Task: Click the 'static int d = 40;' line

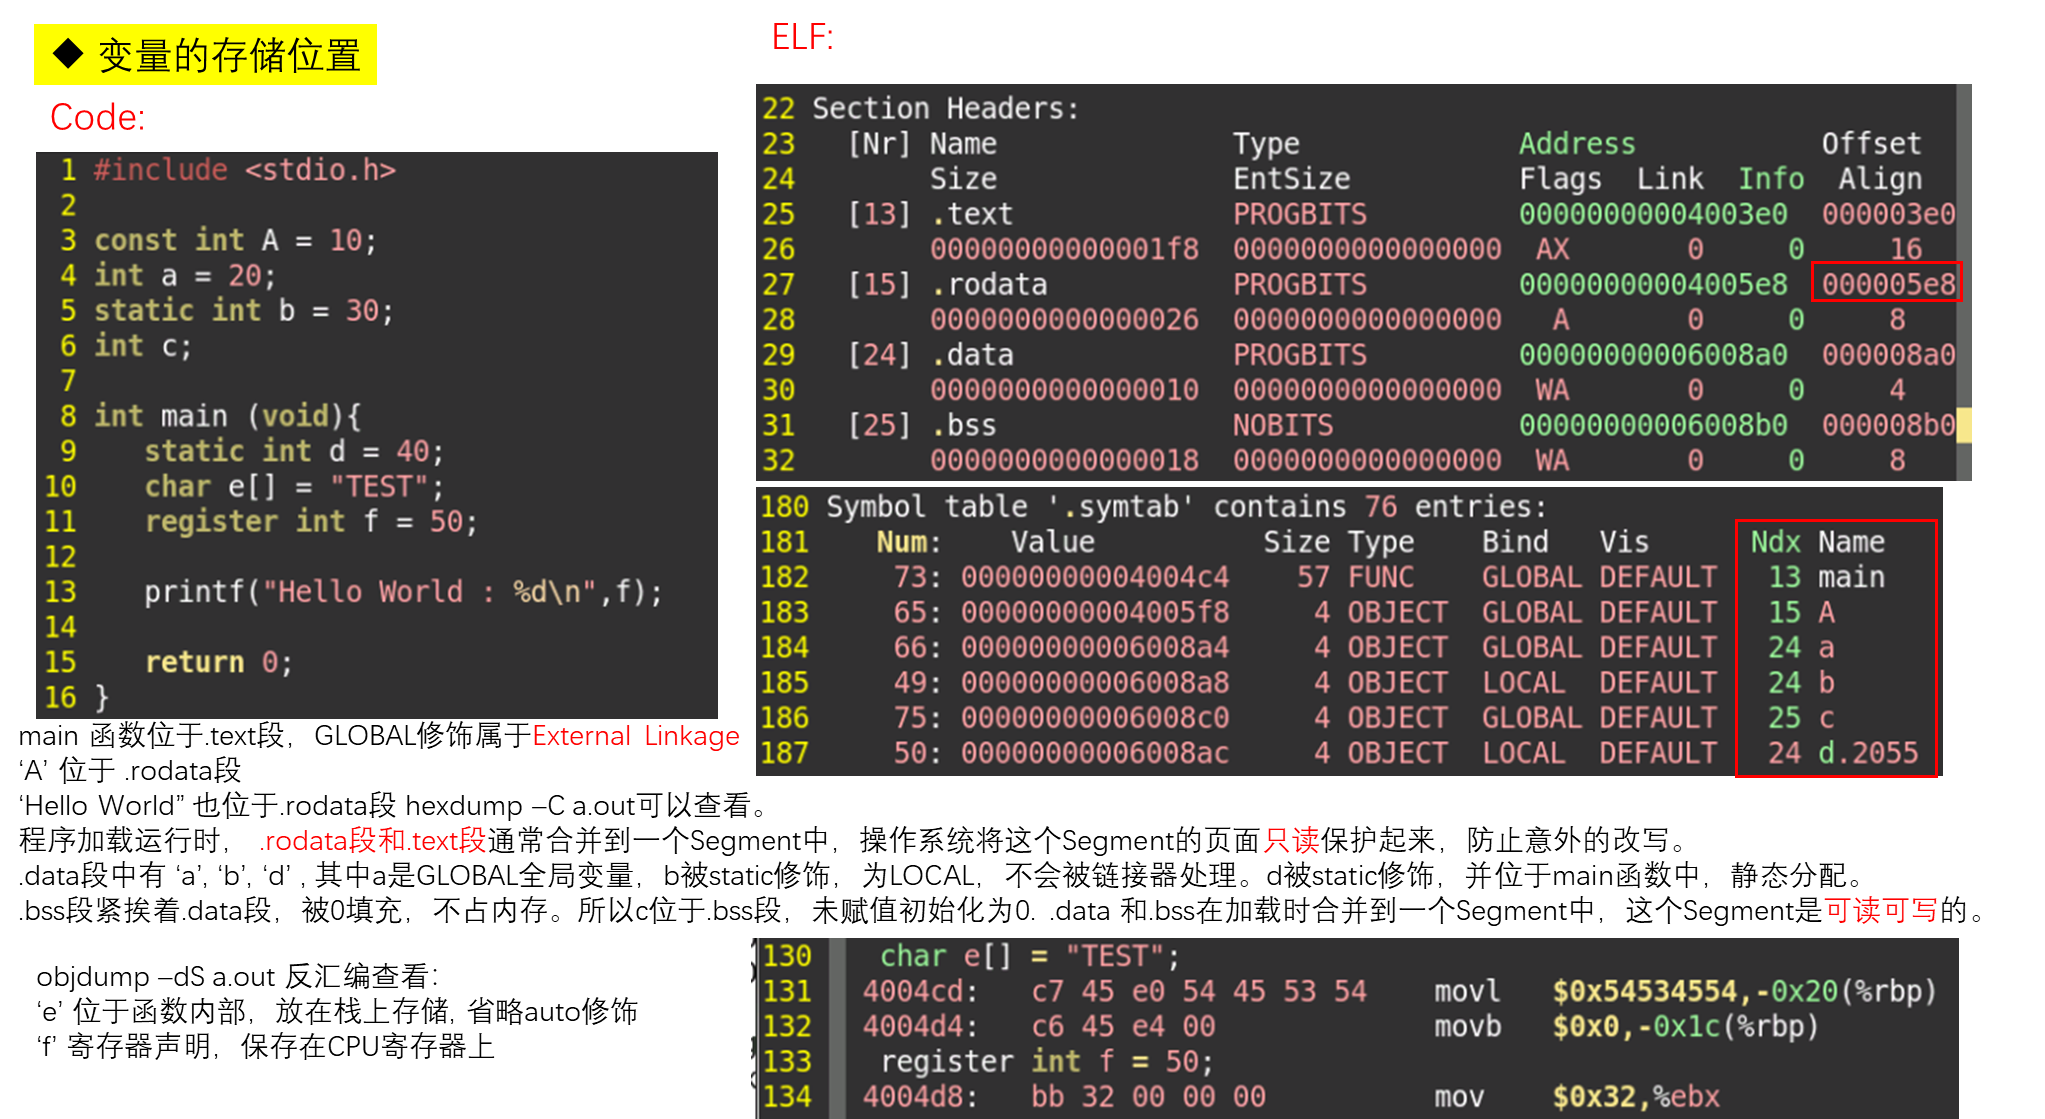Action: (294, 451)
